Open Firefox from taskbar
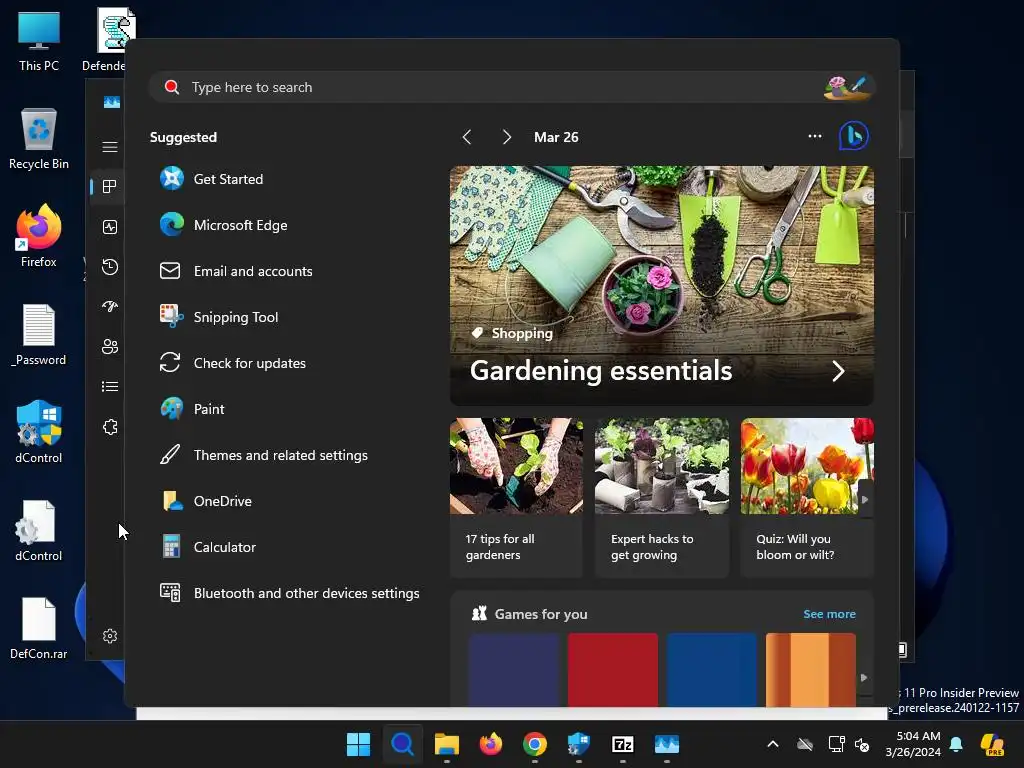 tap(490, 744)
